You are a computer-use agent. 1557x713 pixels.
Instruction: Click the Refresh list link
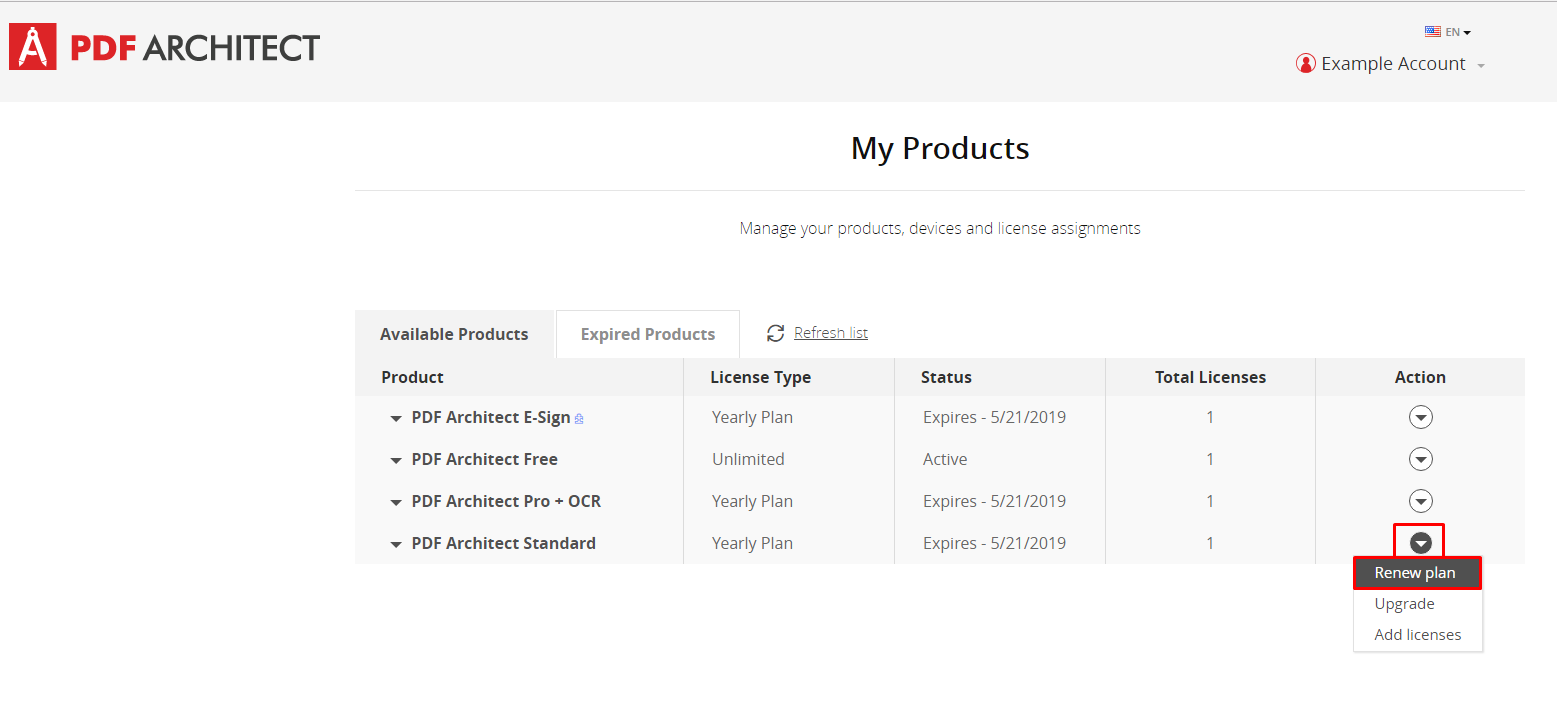click(x=831, y=333)
